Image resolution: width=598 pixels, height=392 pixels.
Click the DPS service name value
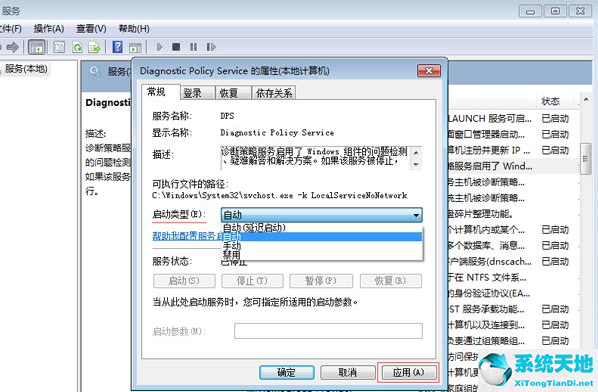point(227,116)
